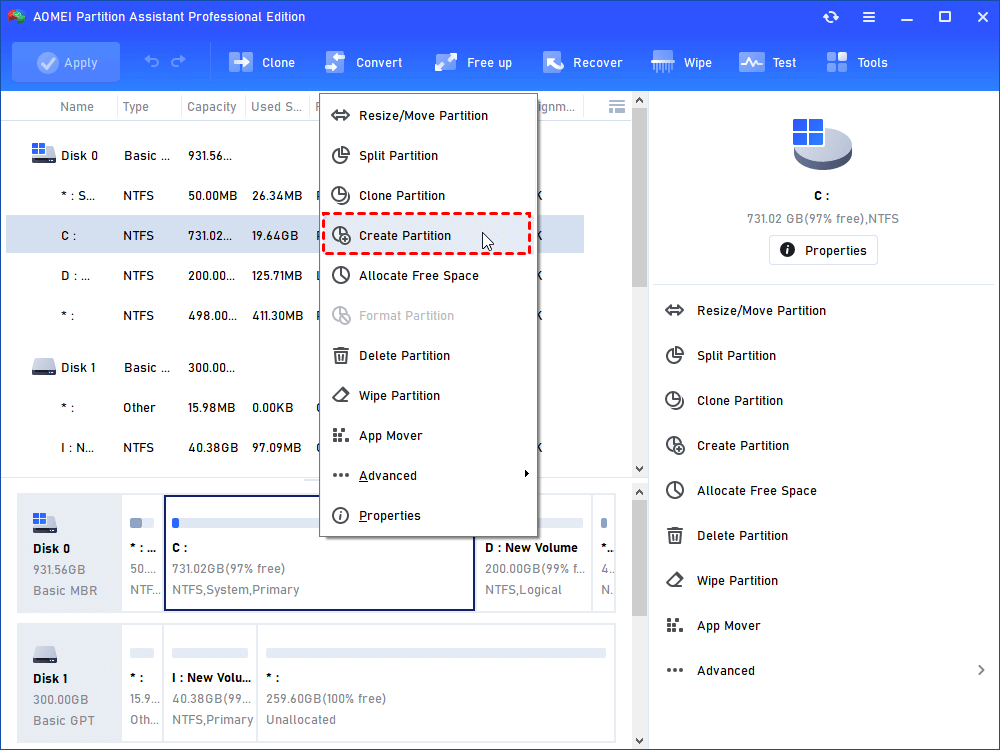Screen dimensions: 1000x750
Task: Open the Recover tool
Action: (x=582, y=62)
